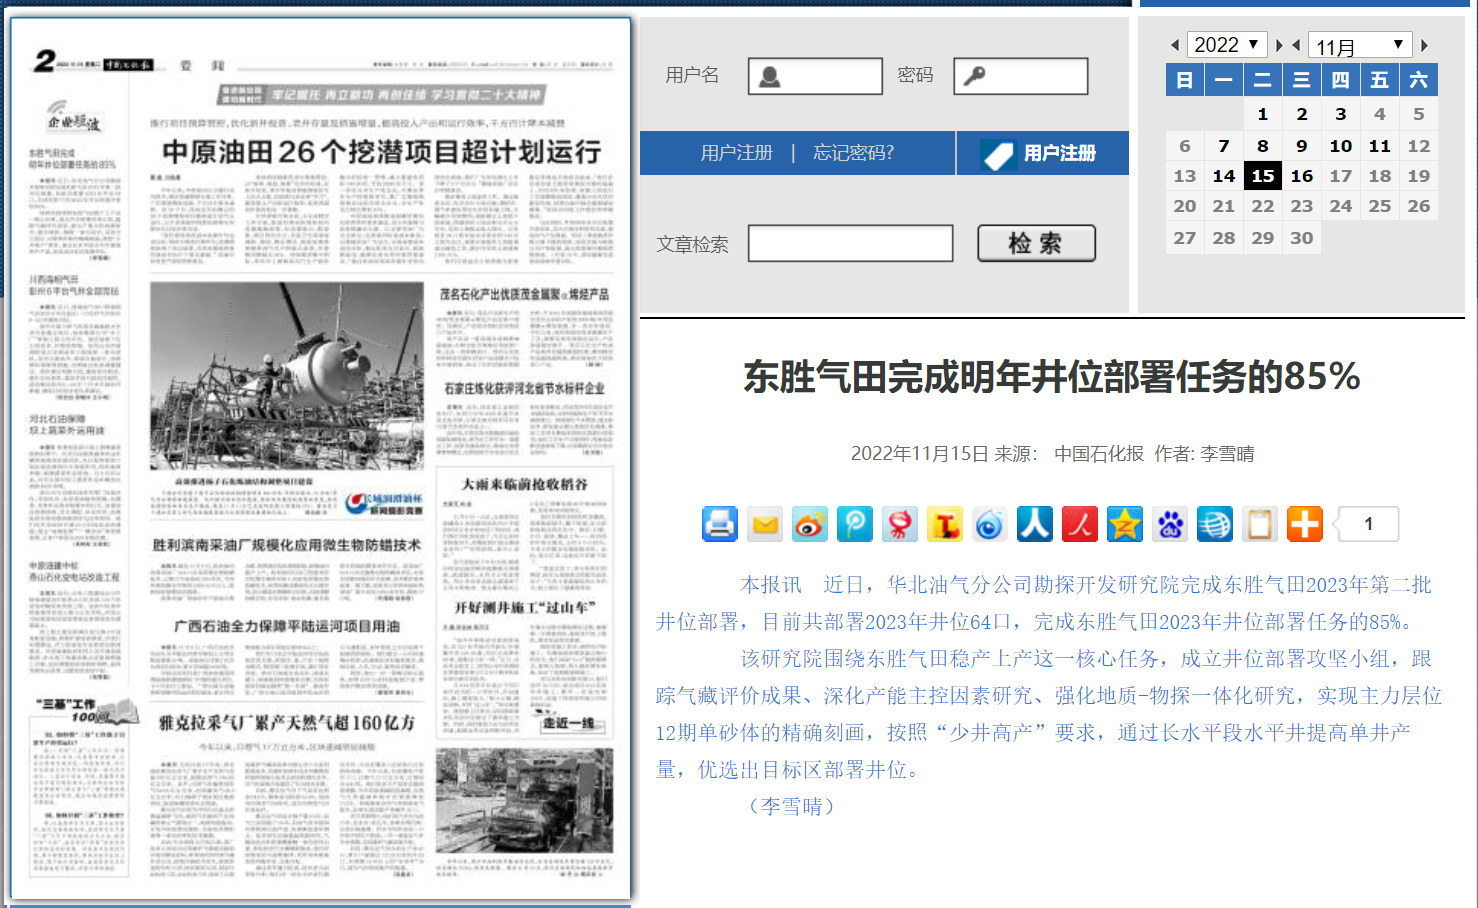Open the 2022 year dropdown
1478x908 pixels.
(1227, 45)
